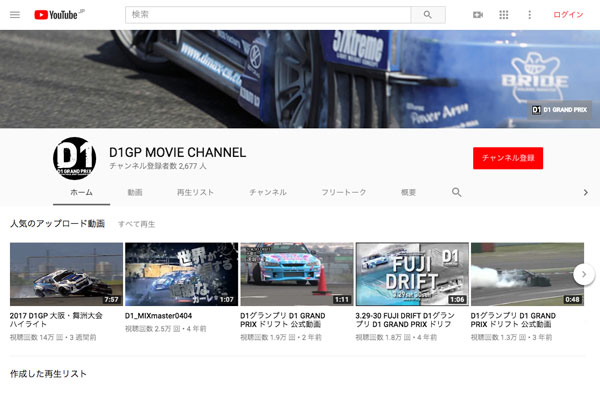Screen dimensions: 600x400
Task: Open the 再生リスト tab
Action: coord(195,193)
